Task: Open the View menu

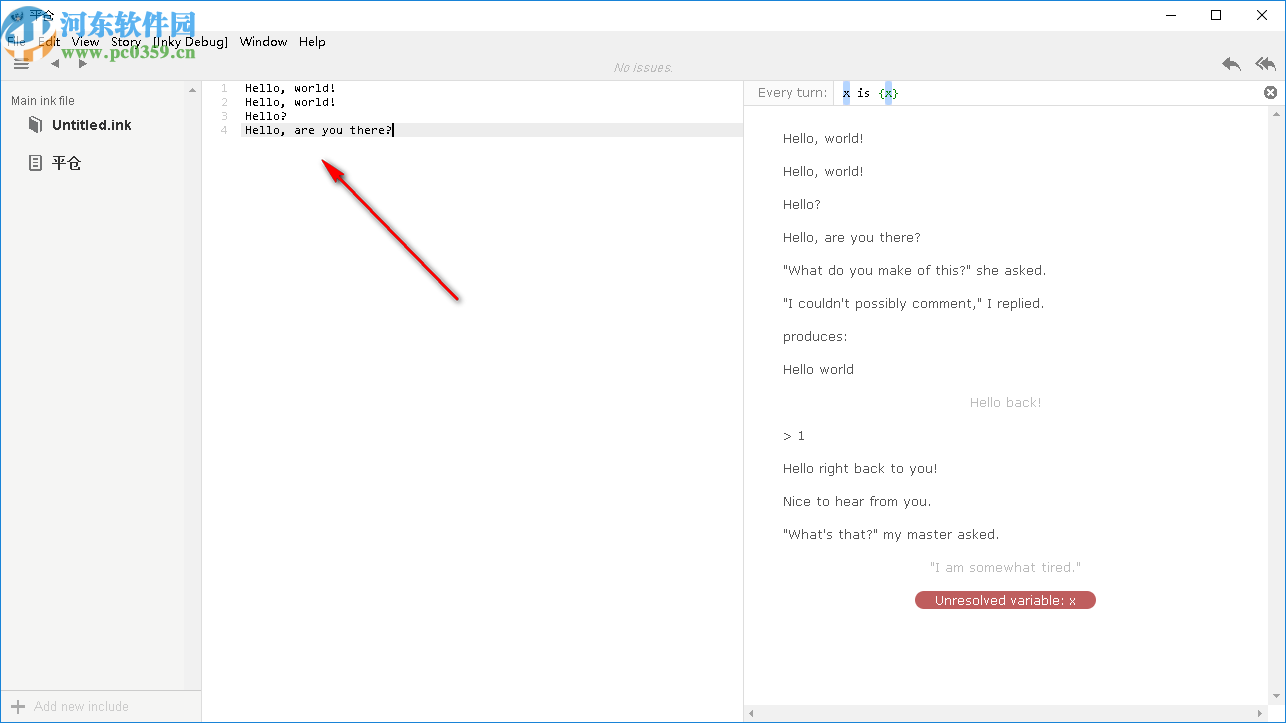Action: (x=86, y=42)
